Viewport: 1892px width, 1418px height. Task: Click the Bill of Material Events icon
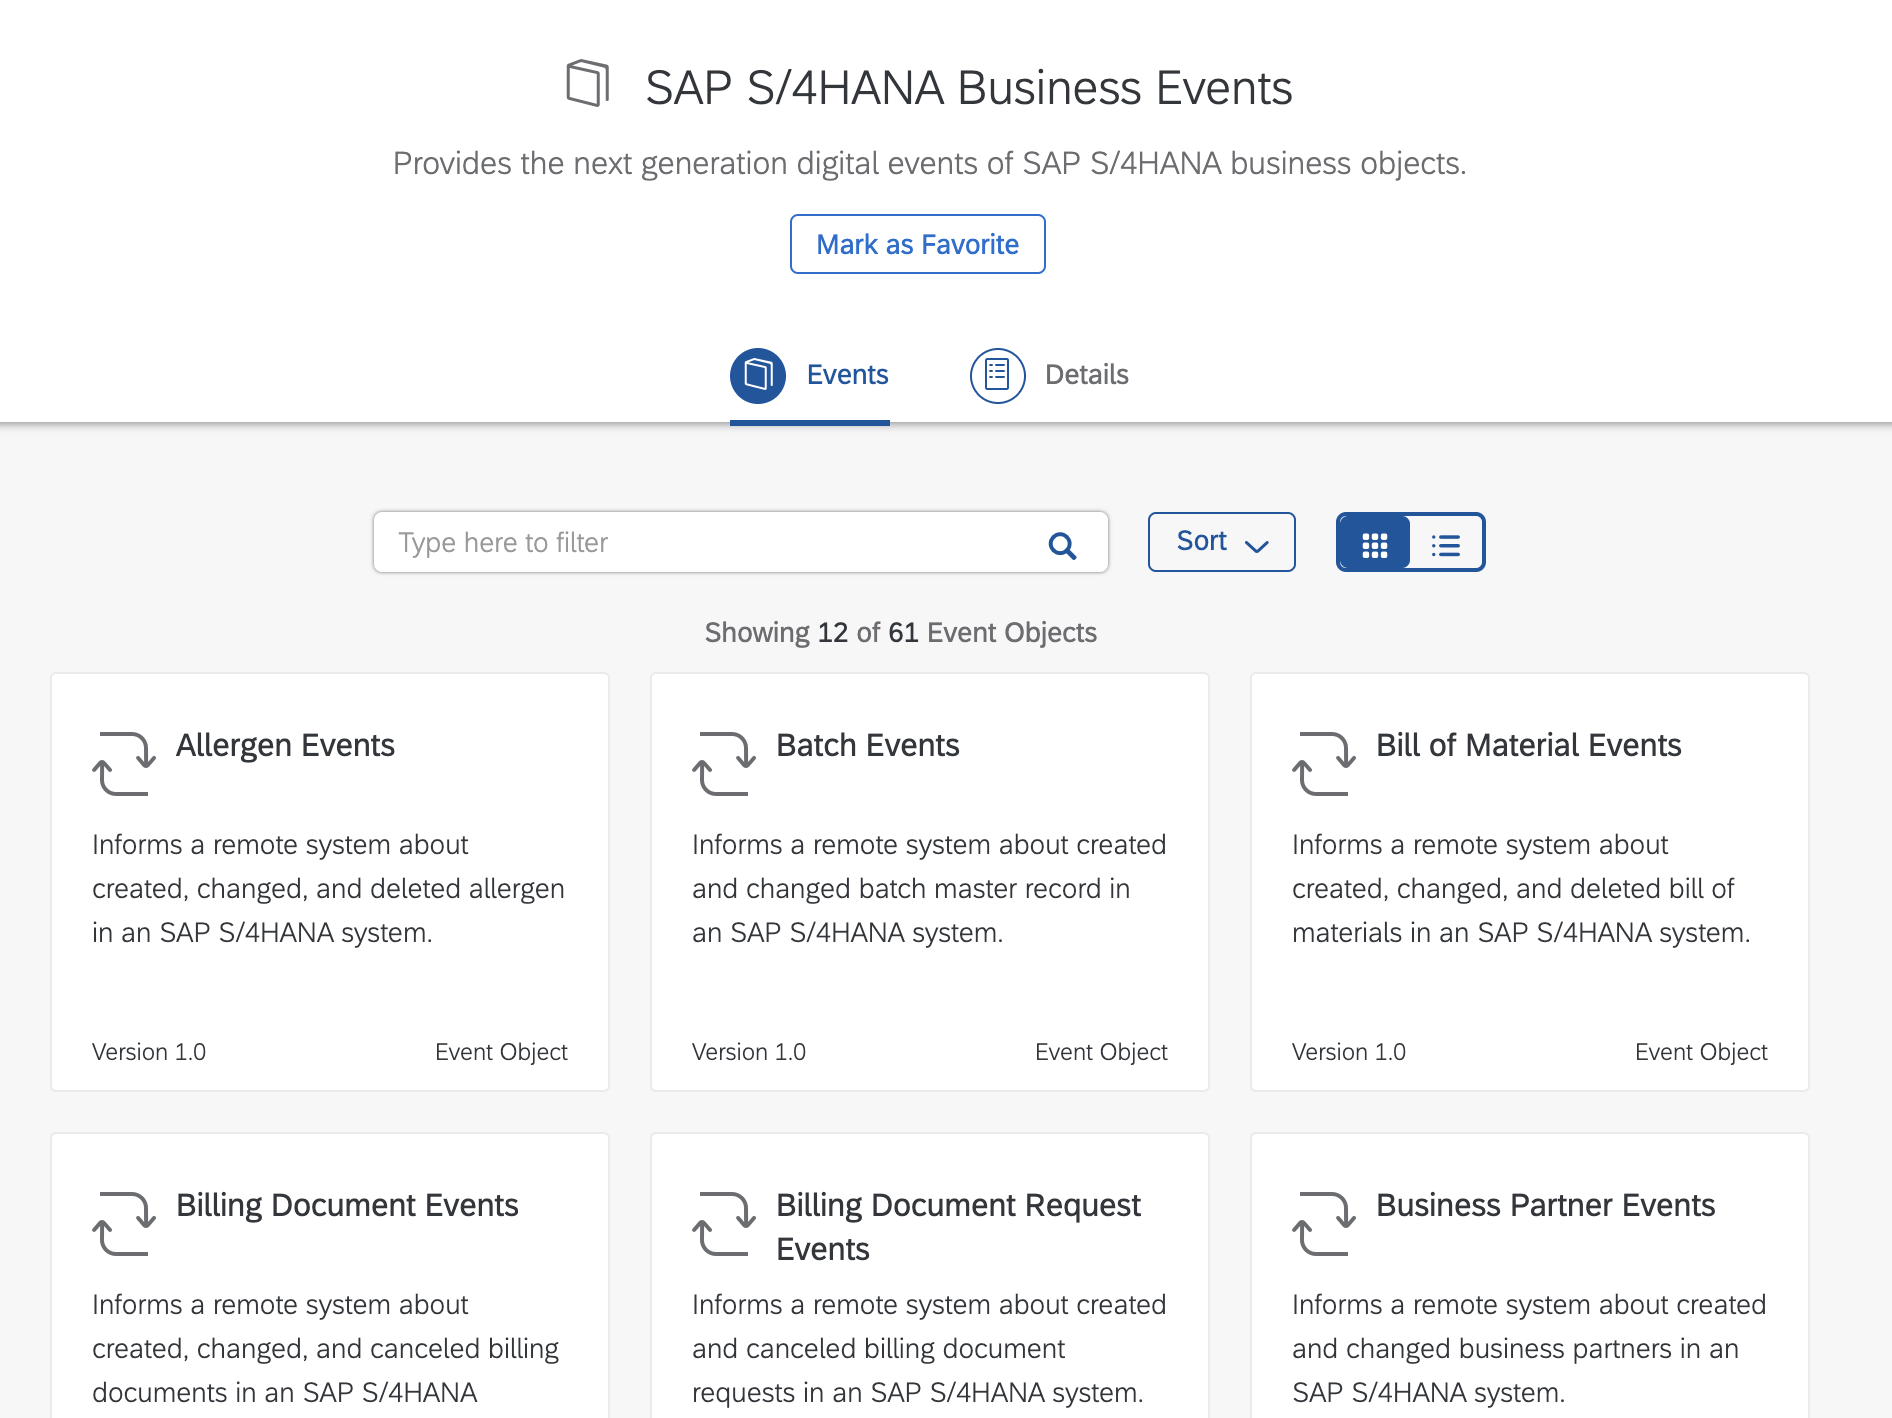(1324, 764)
